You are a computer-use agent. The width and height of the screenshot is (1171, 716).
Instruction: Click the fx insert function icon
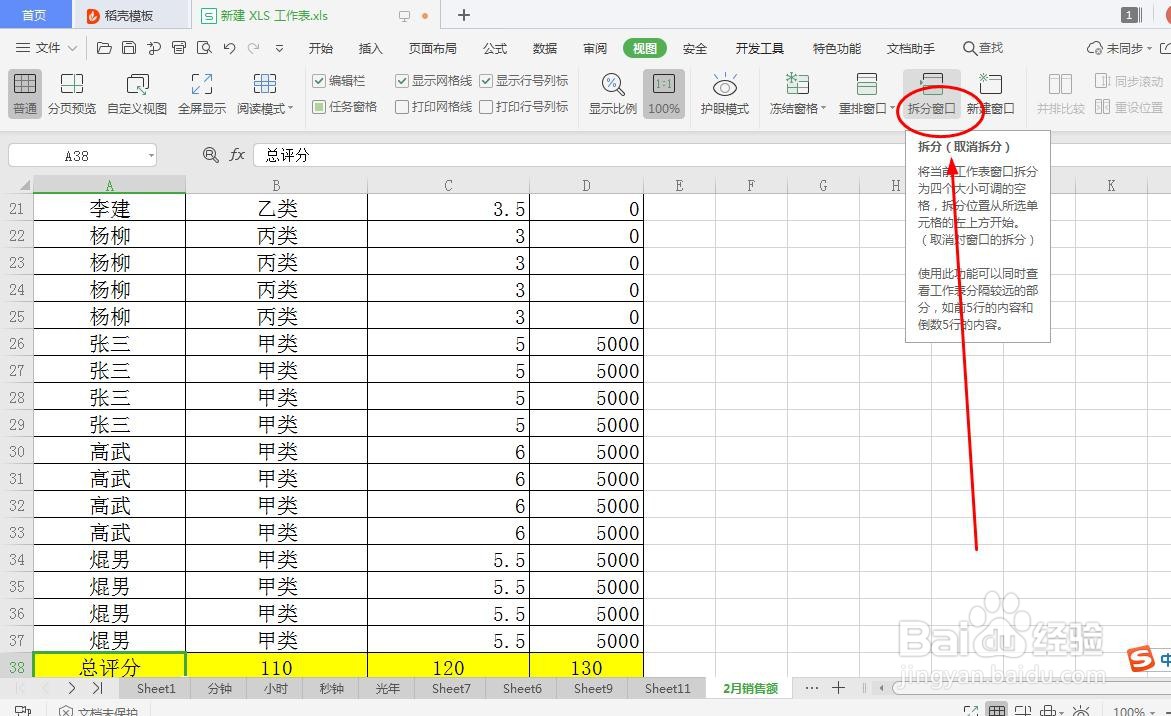237,155
